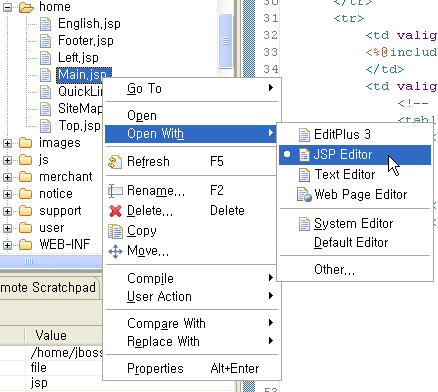438x392 pixels.
Task: Open the User Action submenu
Action: (x=191, y=296)
